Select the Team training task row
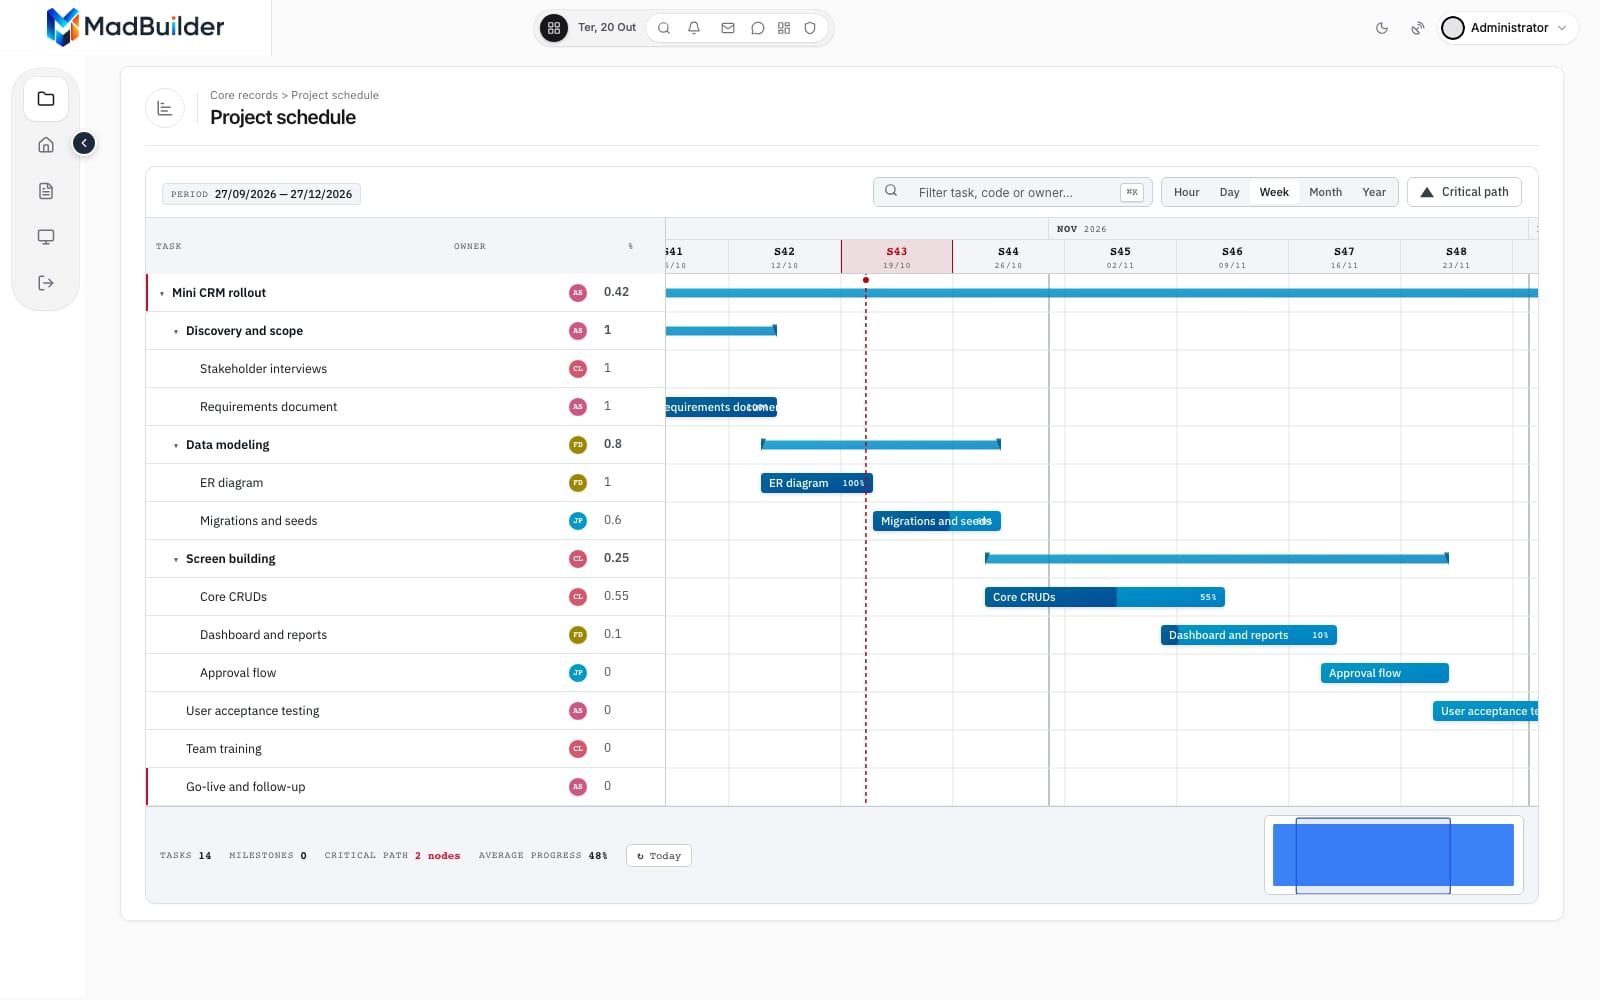Image resolution: width=1600 pixels, height=1000 pixels. tap(405, 749)
